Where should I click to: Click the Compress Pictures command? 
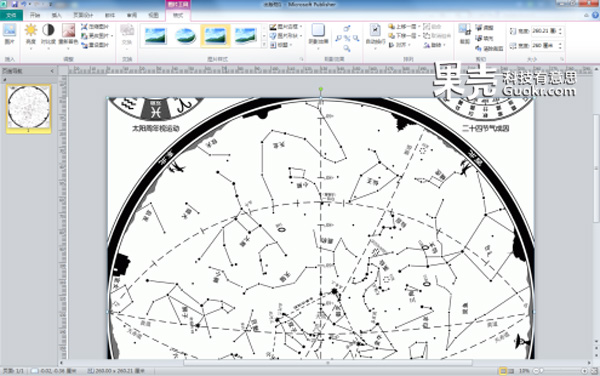click(95, 27)
